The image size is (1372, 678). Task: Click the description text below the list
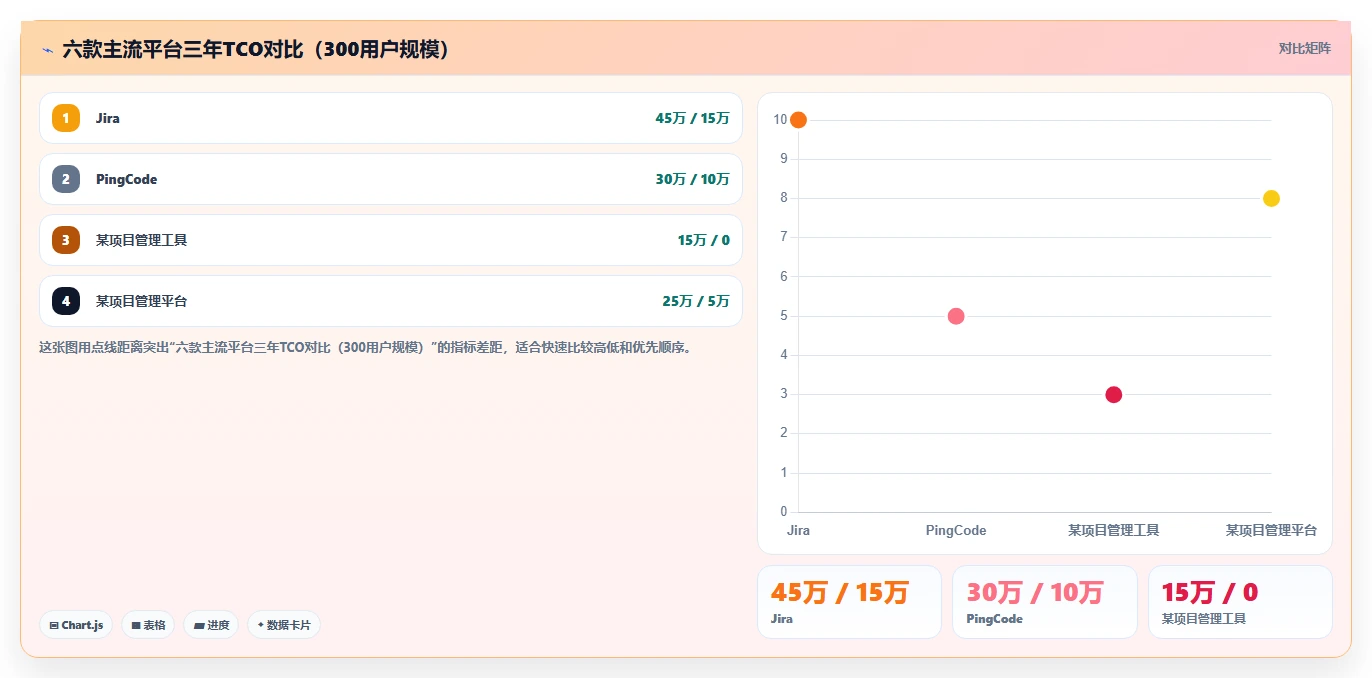[x=365, y=348]
